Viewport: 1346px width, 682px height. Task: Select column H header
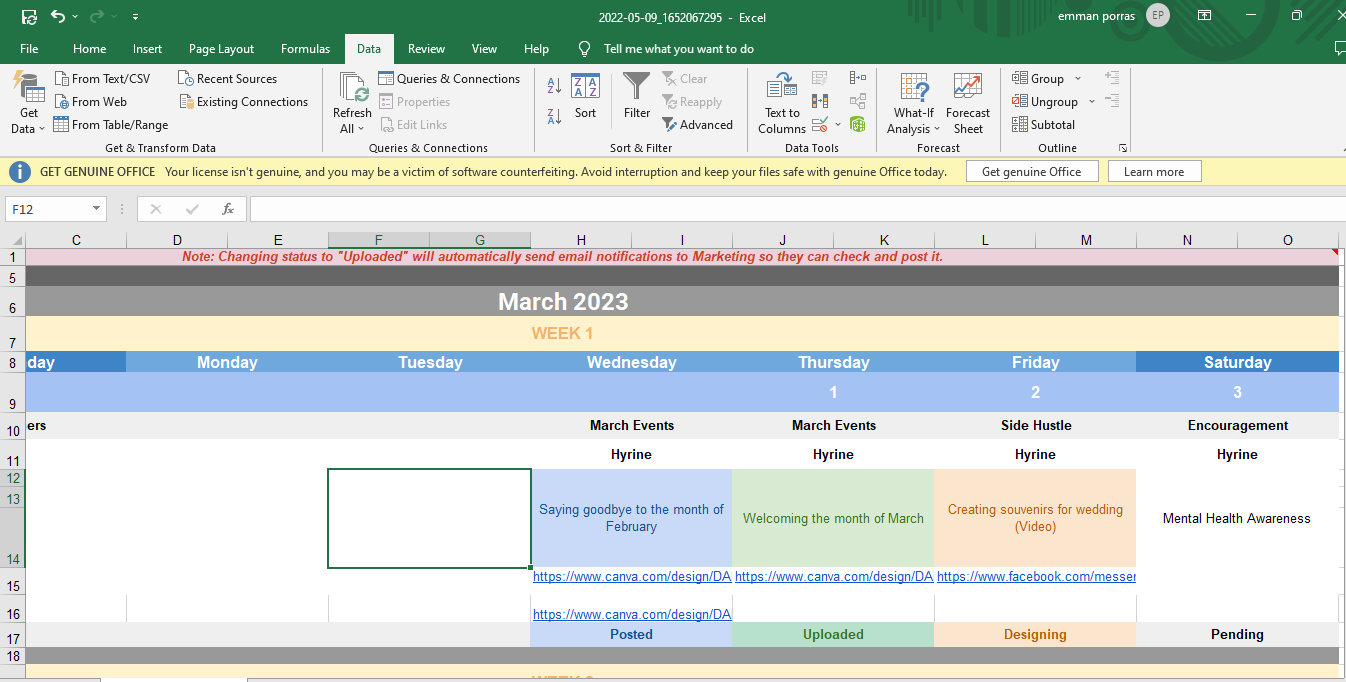(581, 240)
